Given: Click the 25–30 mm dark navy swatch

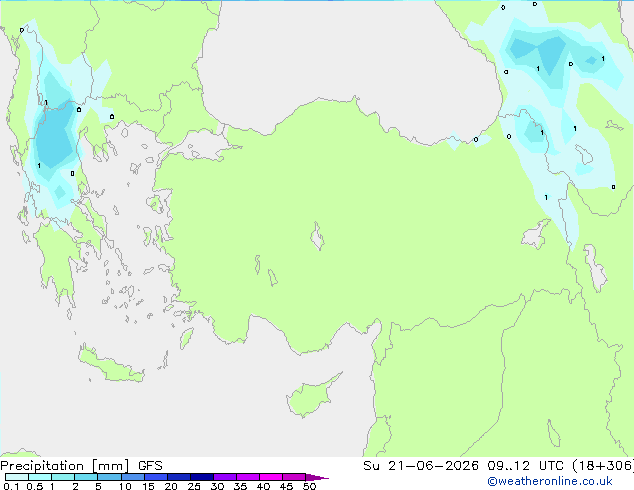Looking at the screenshot, I should 202,477.
